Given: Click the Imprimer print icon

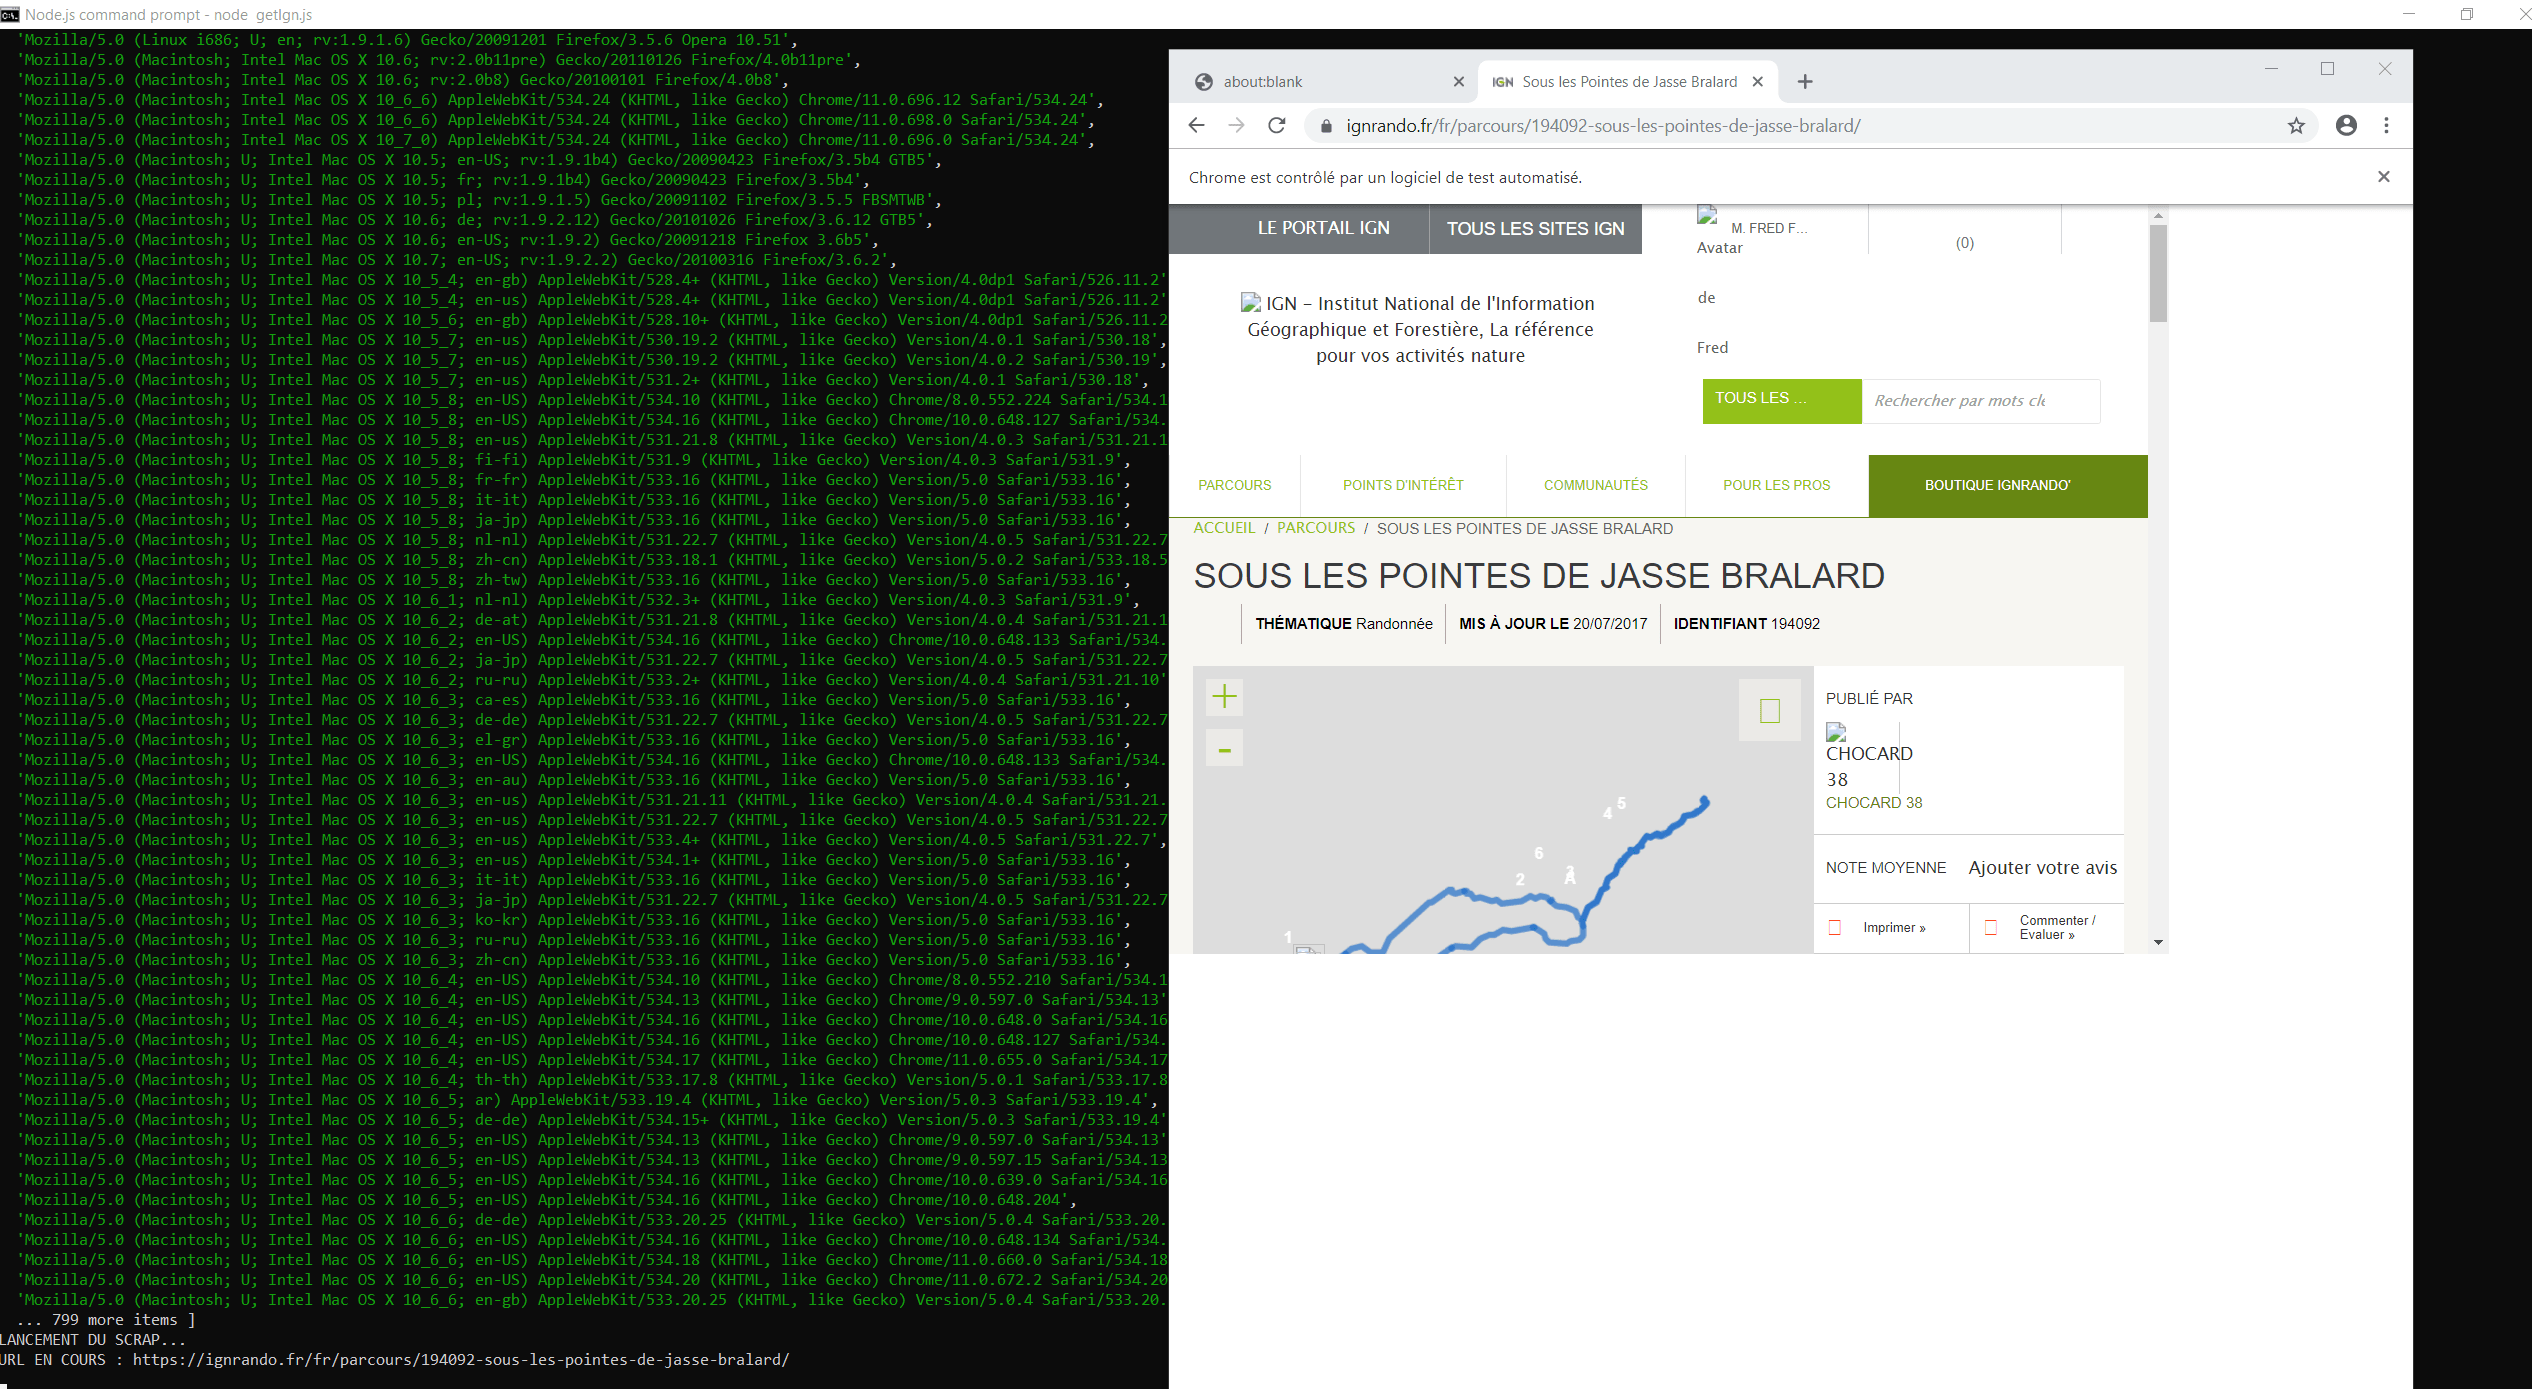Looking at the screenshot, I should (1835, 928).
